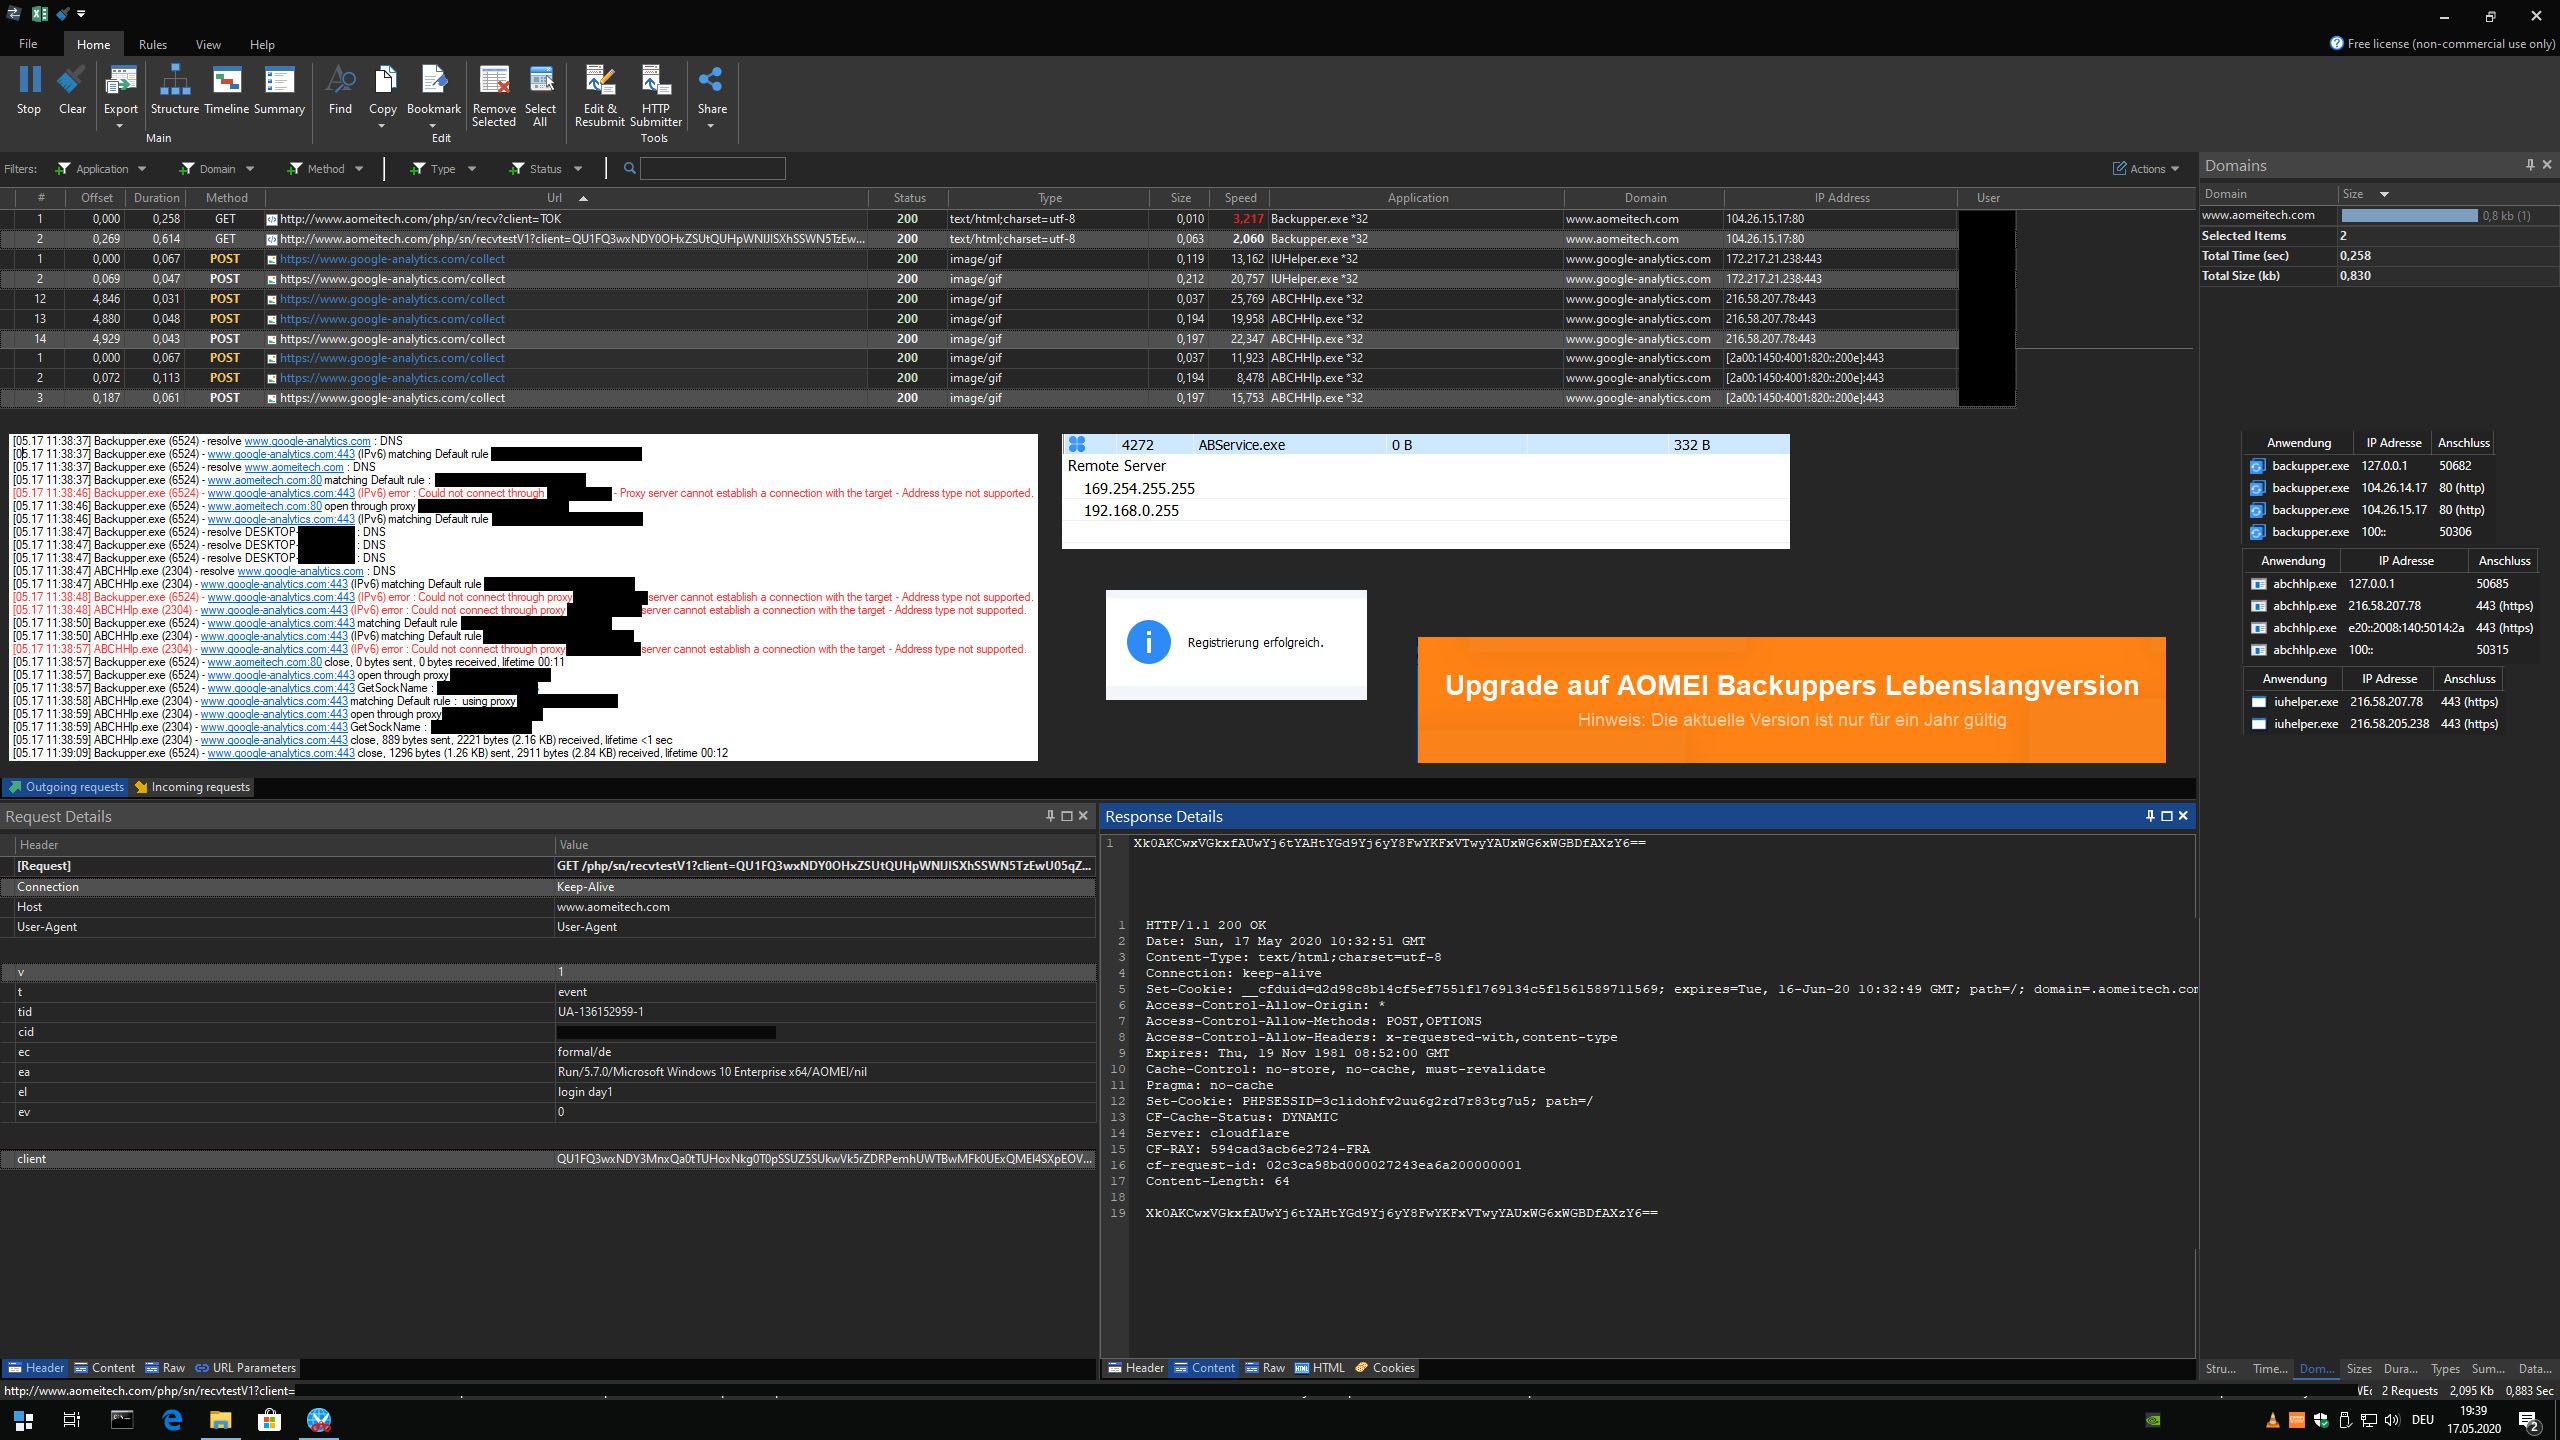The image size is (2560, 1440).
Task: Open the Timeline view icon
Action: click(227, 91)
